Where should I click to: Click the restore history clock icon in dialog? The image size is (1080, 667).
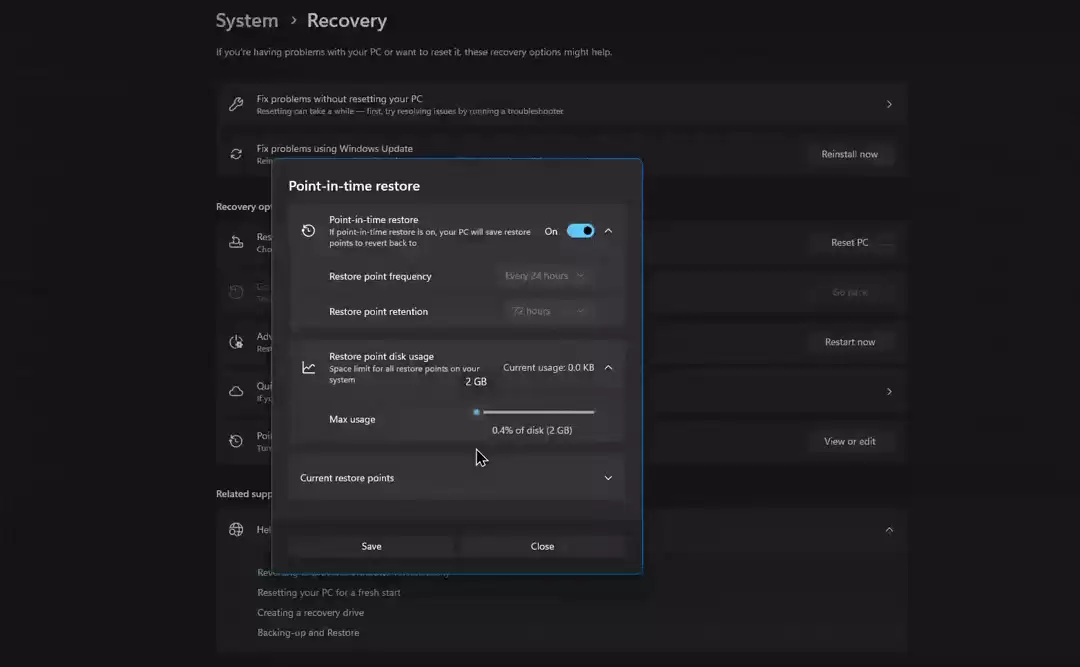pos(309,231)
